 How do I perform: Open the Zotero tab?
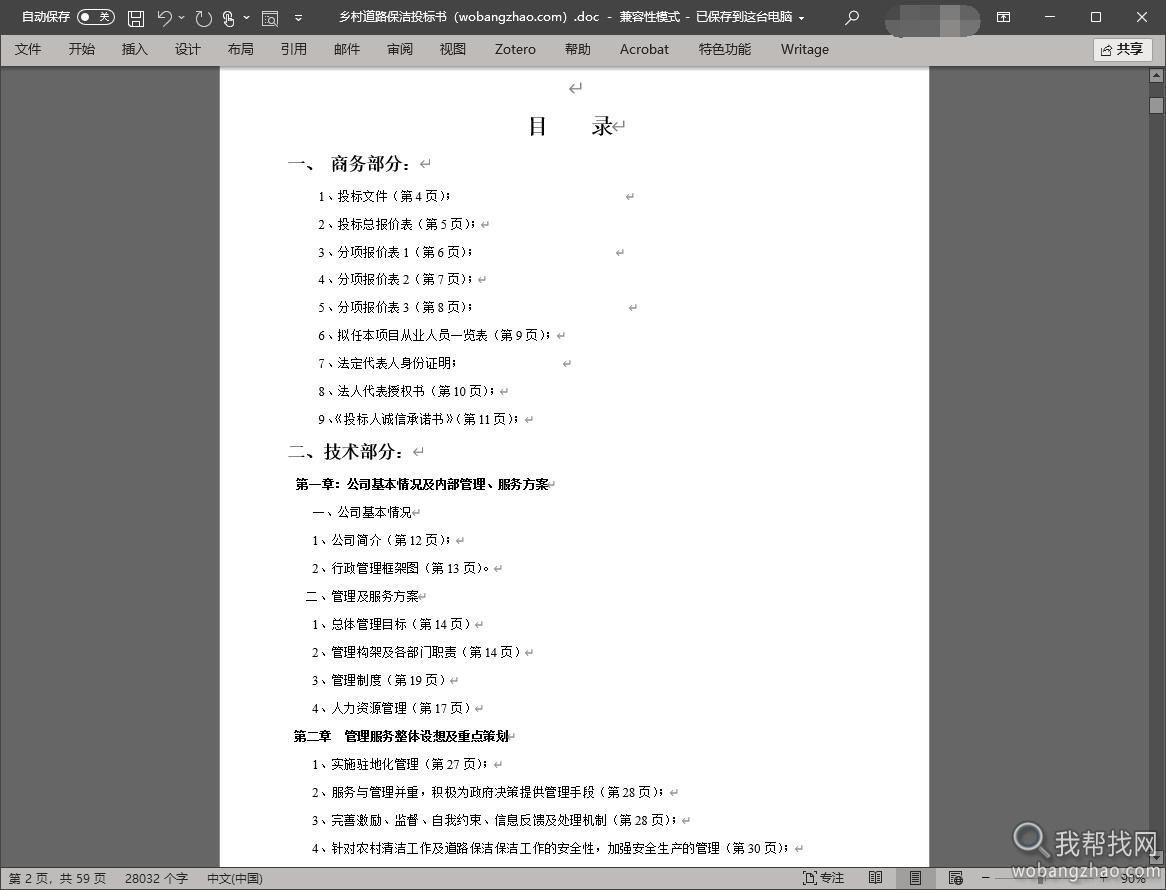click(515, 49)
